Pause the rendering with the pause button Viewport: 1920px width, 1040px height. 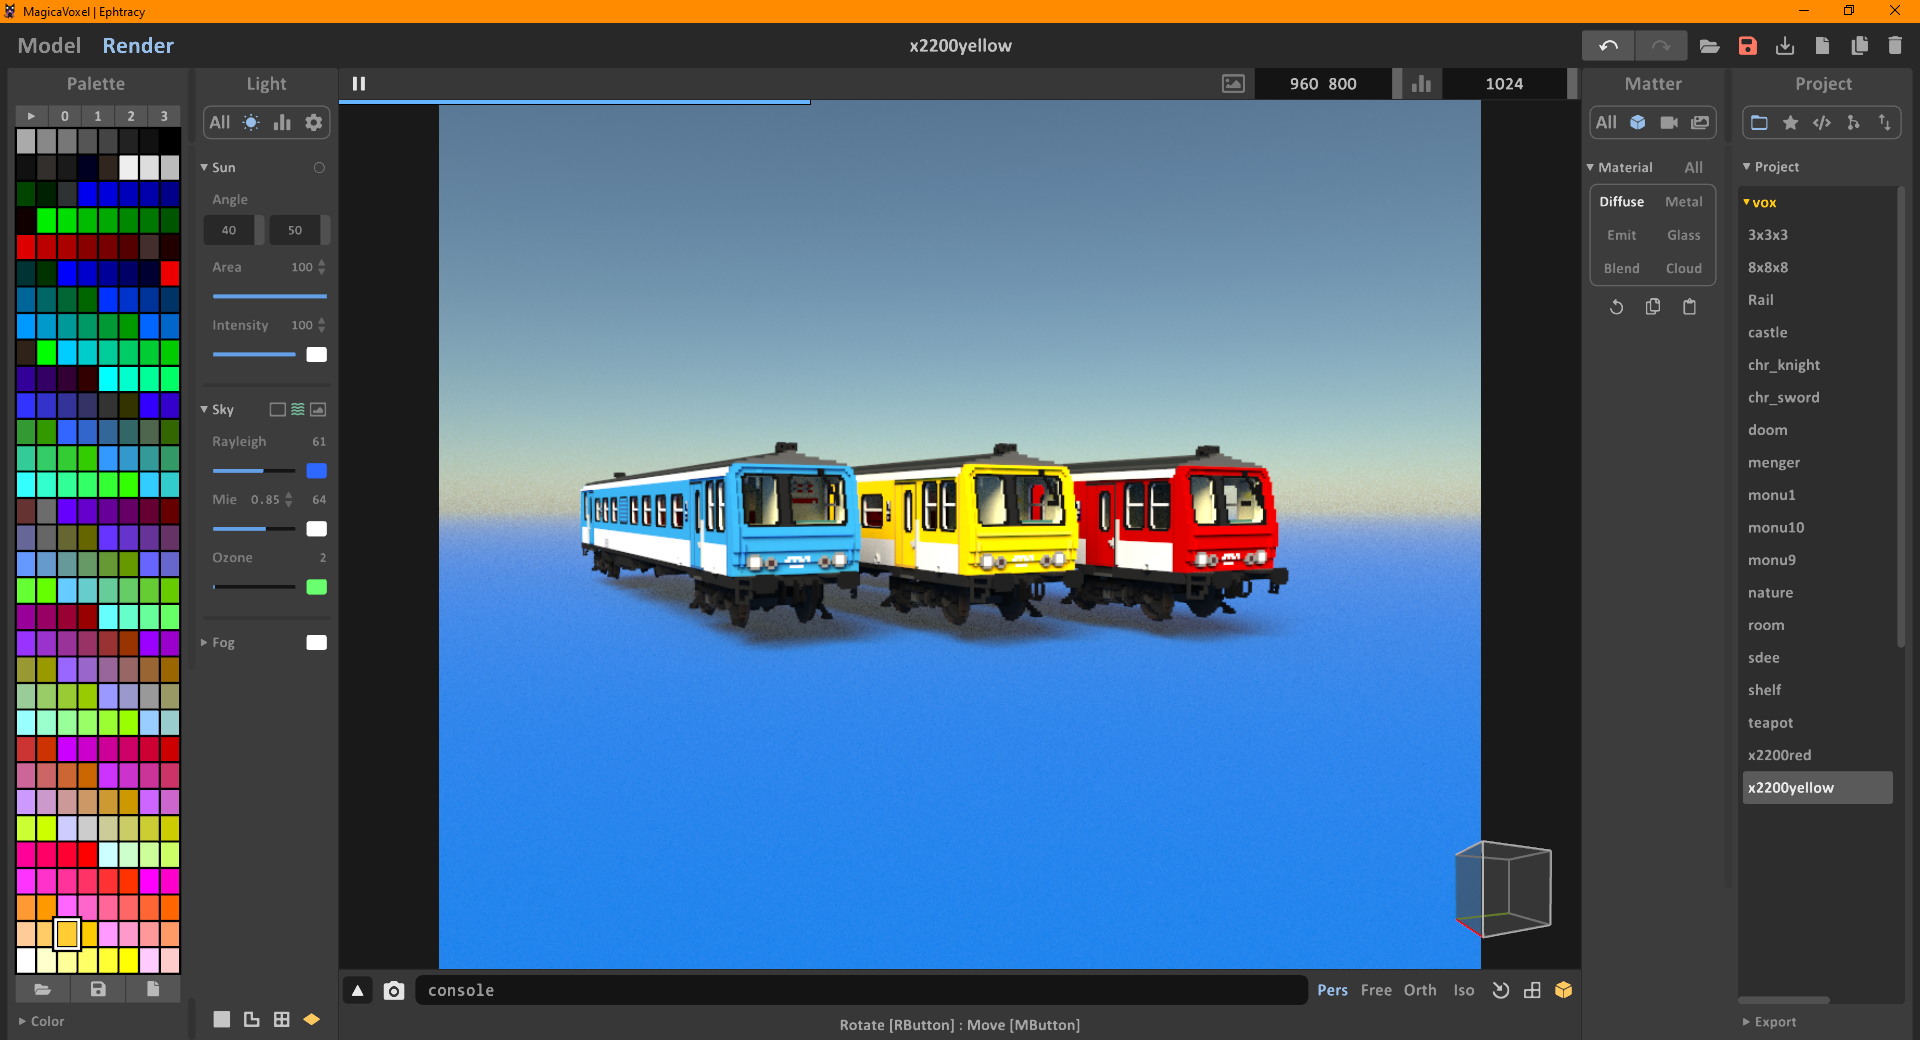359,84
